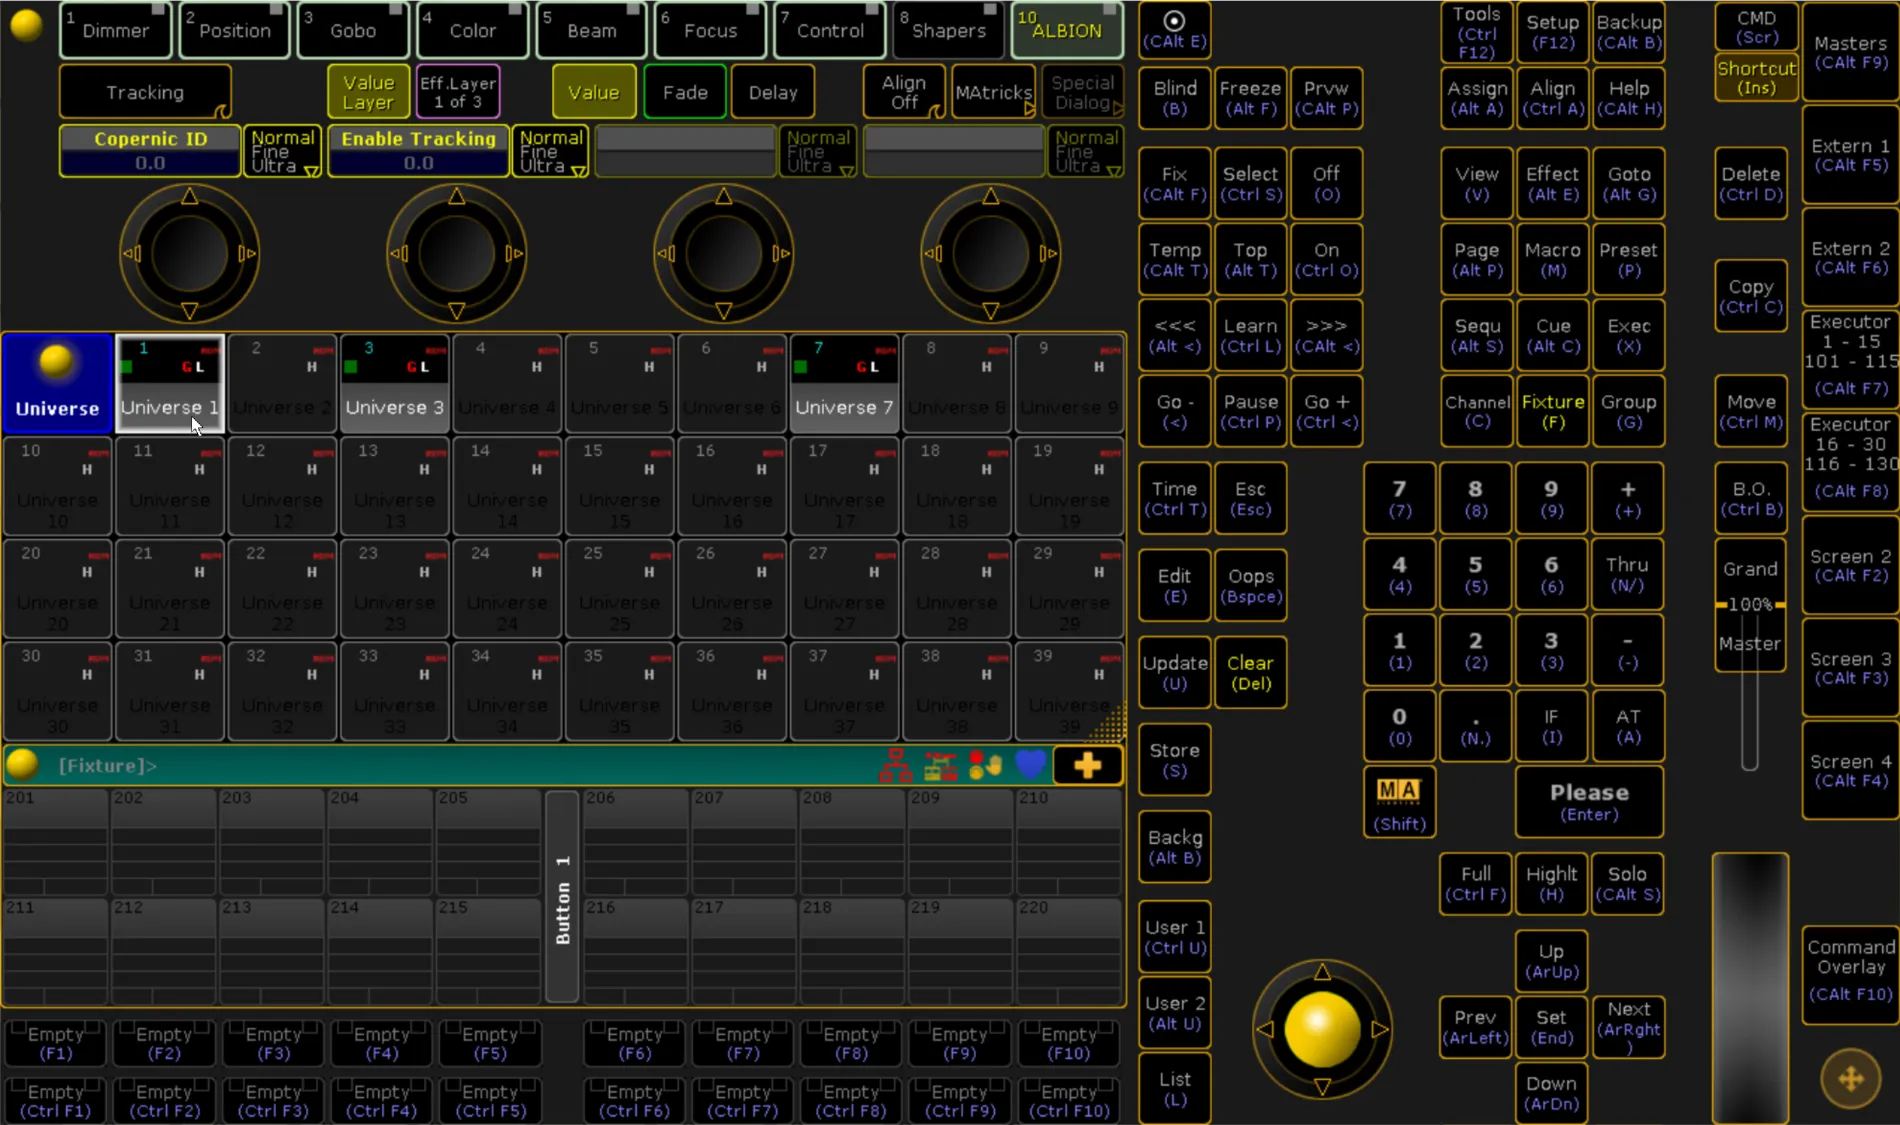Click the red-yellow dots with hand icon
The width and height of the screenshot is (1900, 1125).
(x=985, y=766)
